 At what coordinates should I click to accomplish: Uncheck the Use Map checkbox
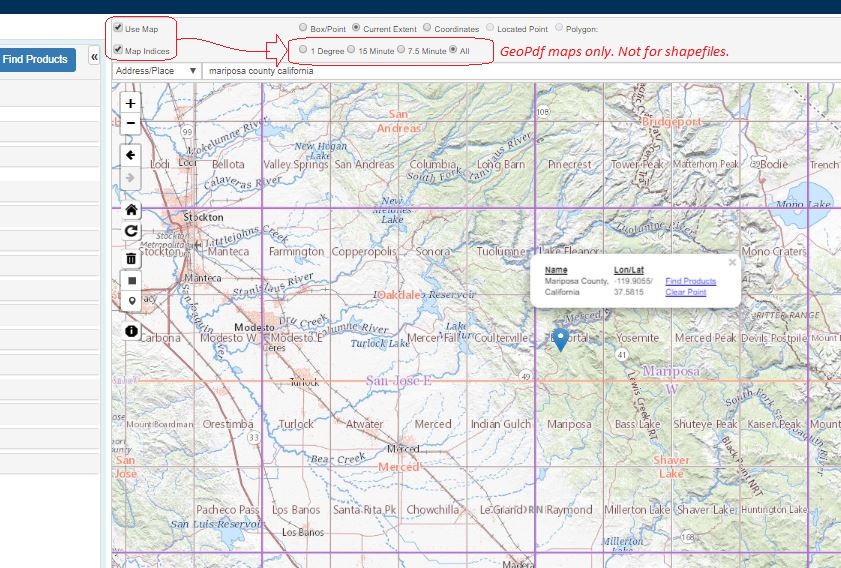point(118,27)
